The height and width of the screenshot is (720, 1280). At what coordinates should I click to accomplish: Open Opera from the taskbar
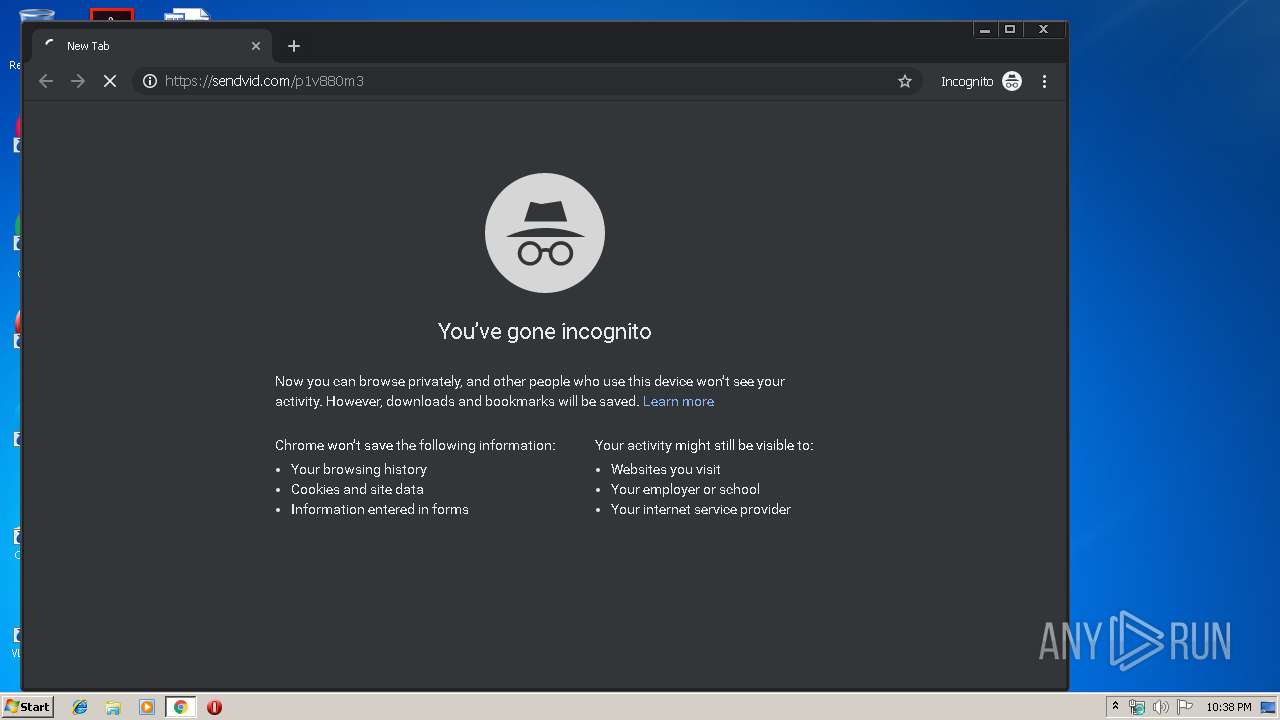coord(214,707)
